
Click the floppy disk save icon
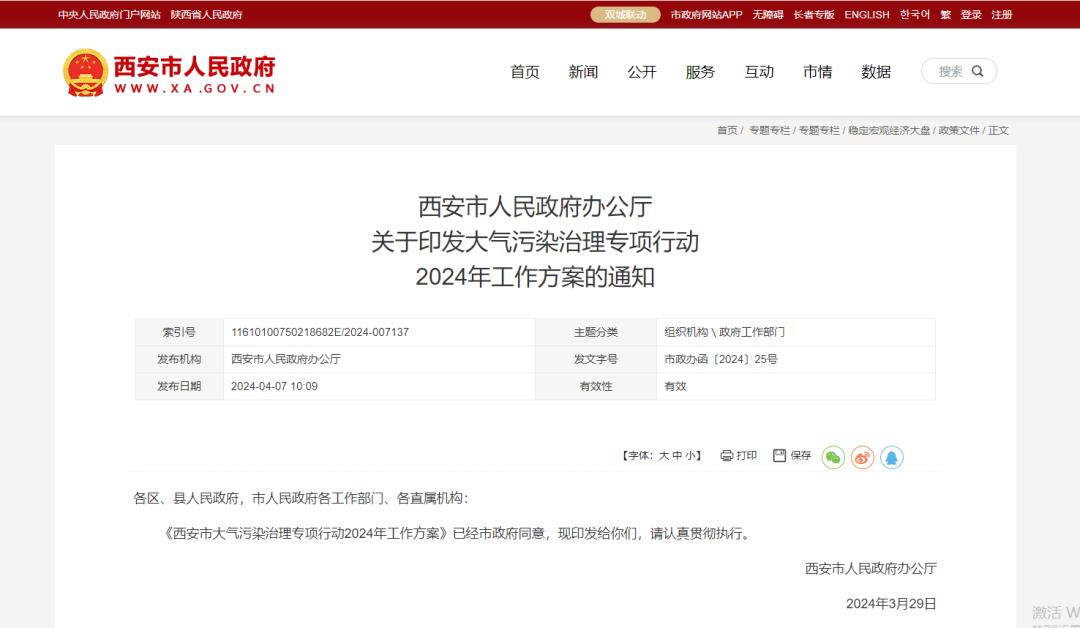[779, 455]
